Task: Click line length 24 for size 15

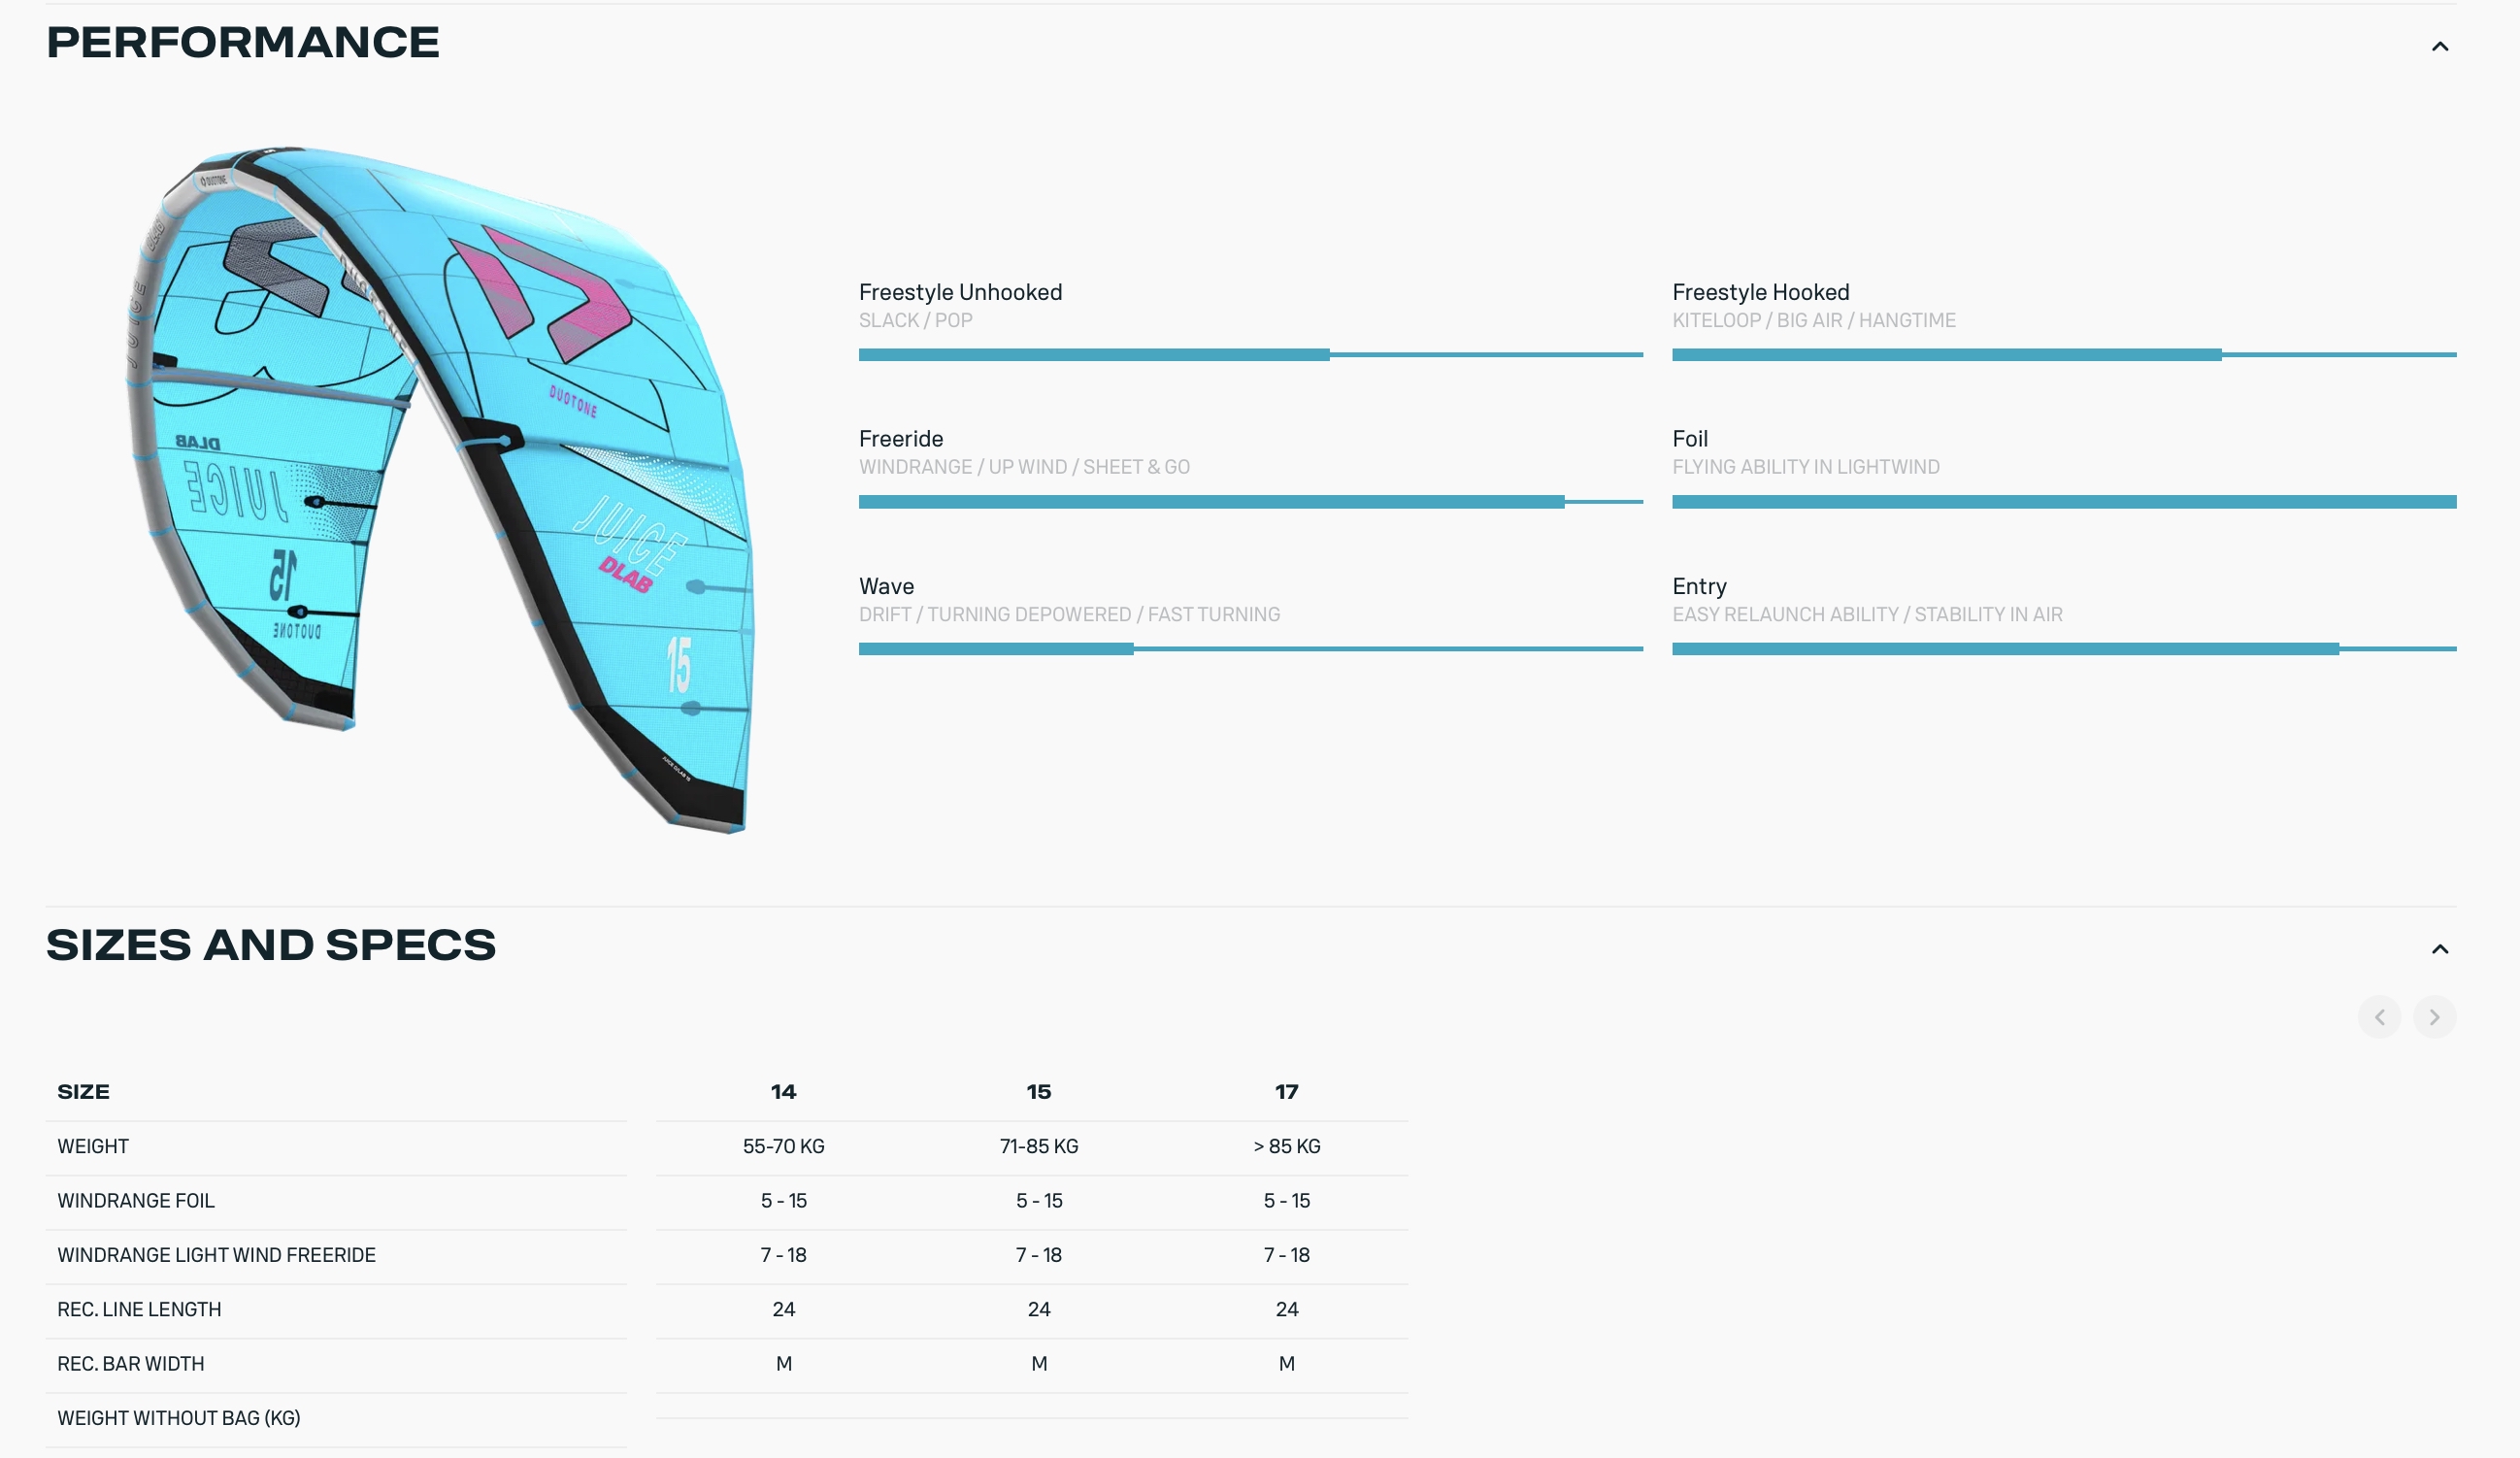Action: pos(1039,1309)
